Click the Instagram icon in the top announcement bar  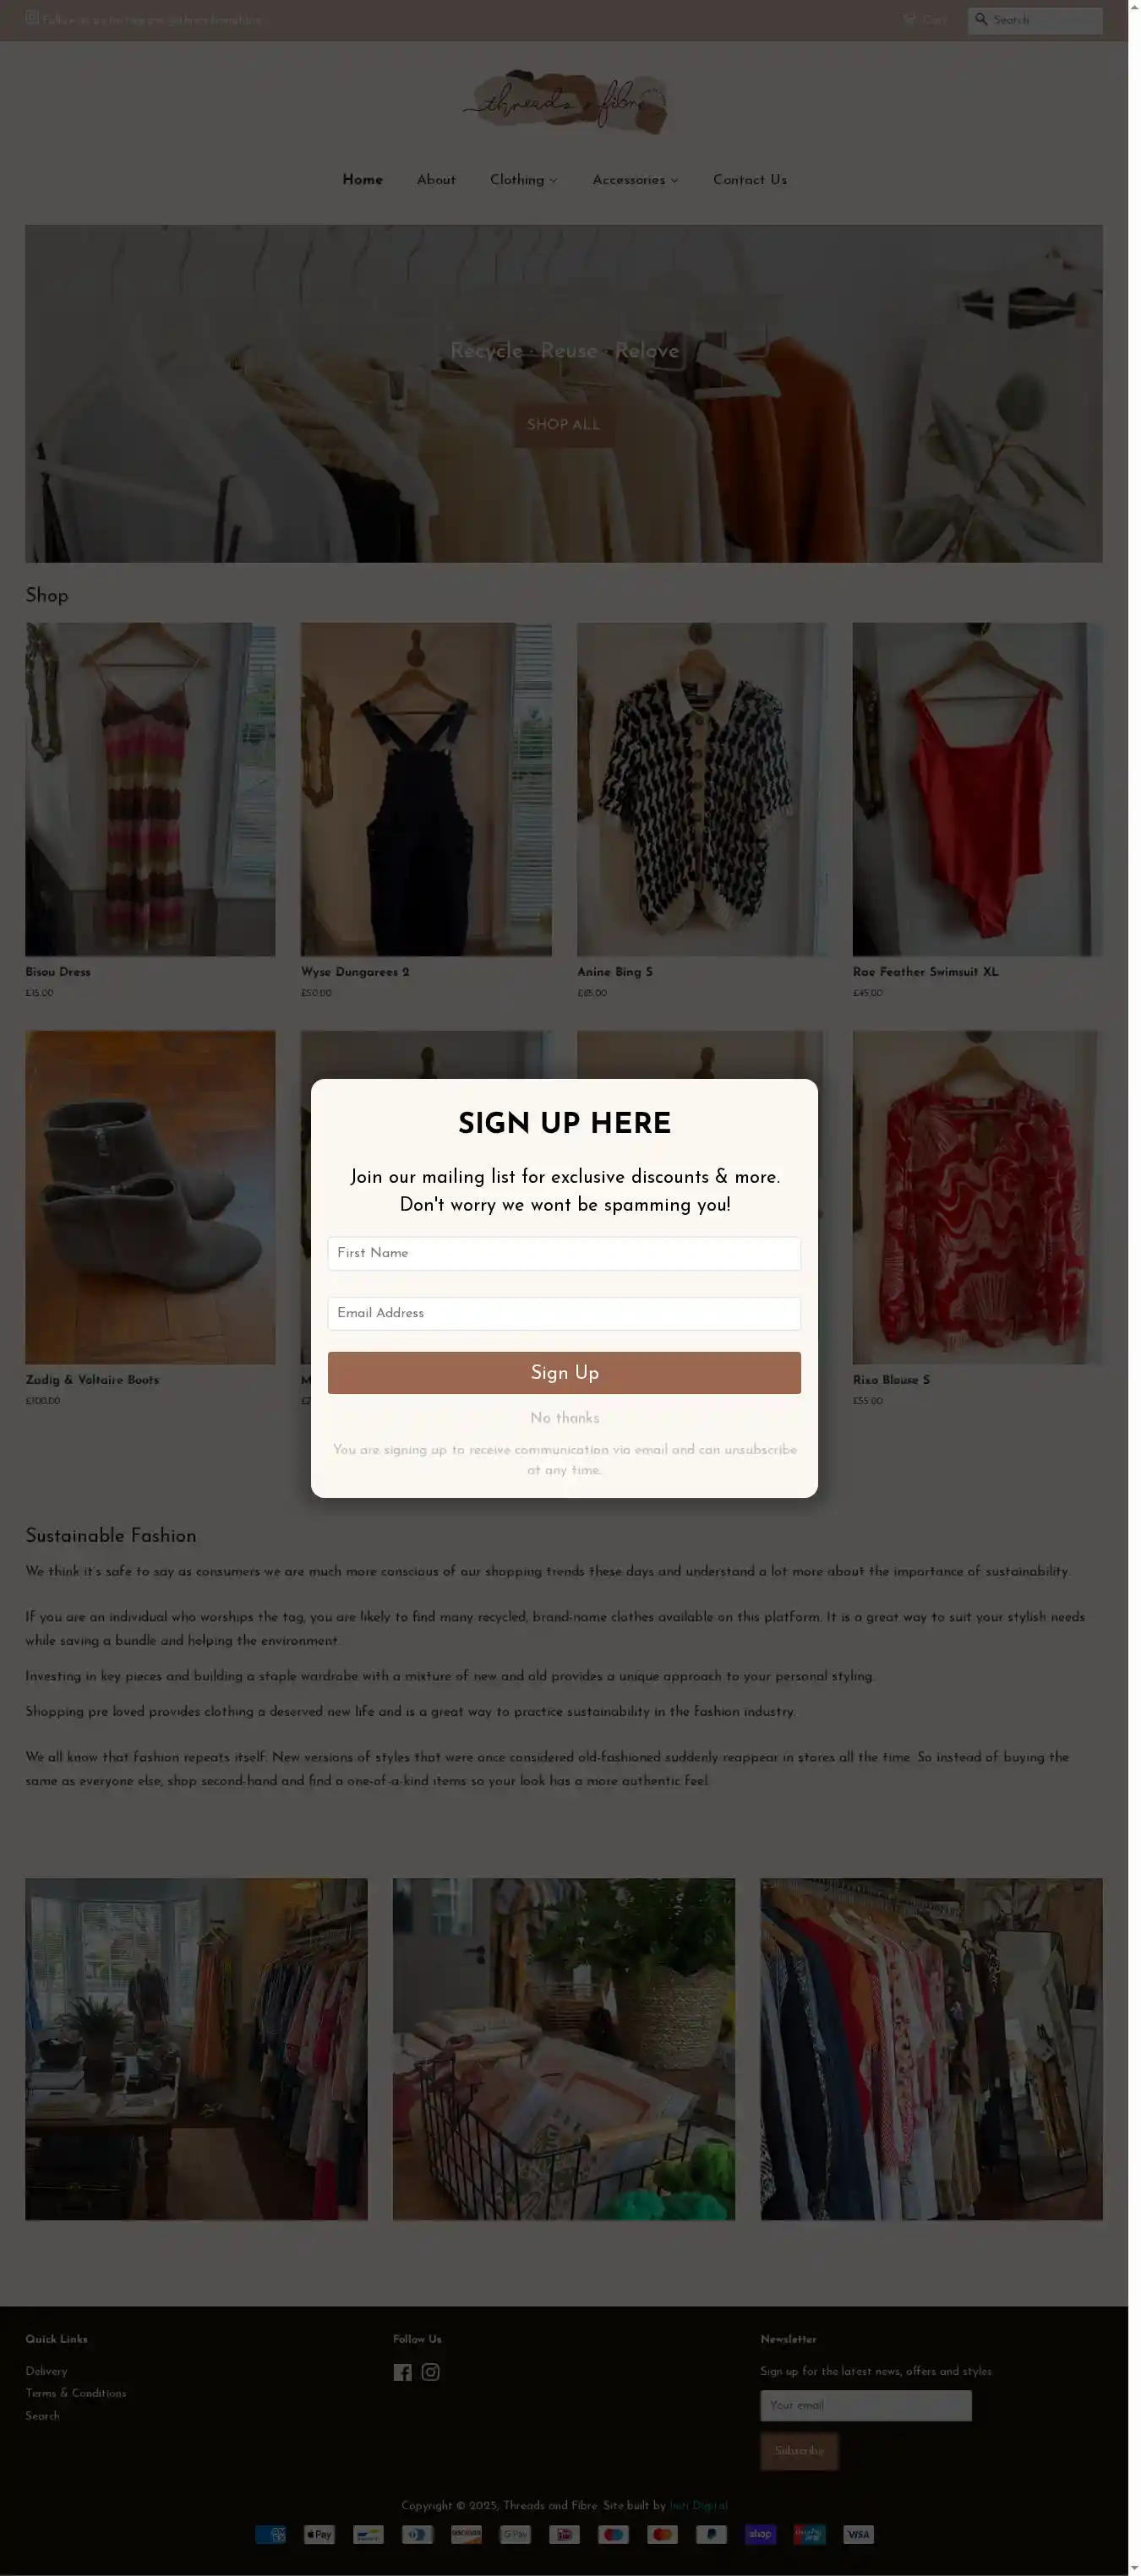pyautogui.click(x=32, y=18)
